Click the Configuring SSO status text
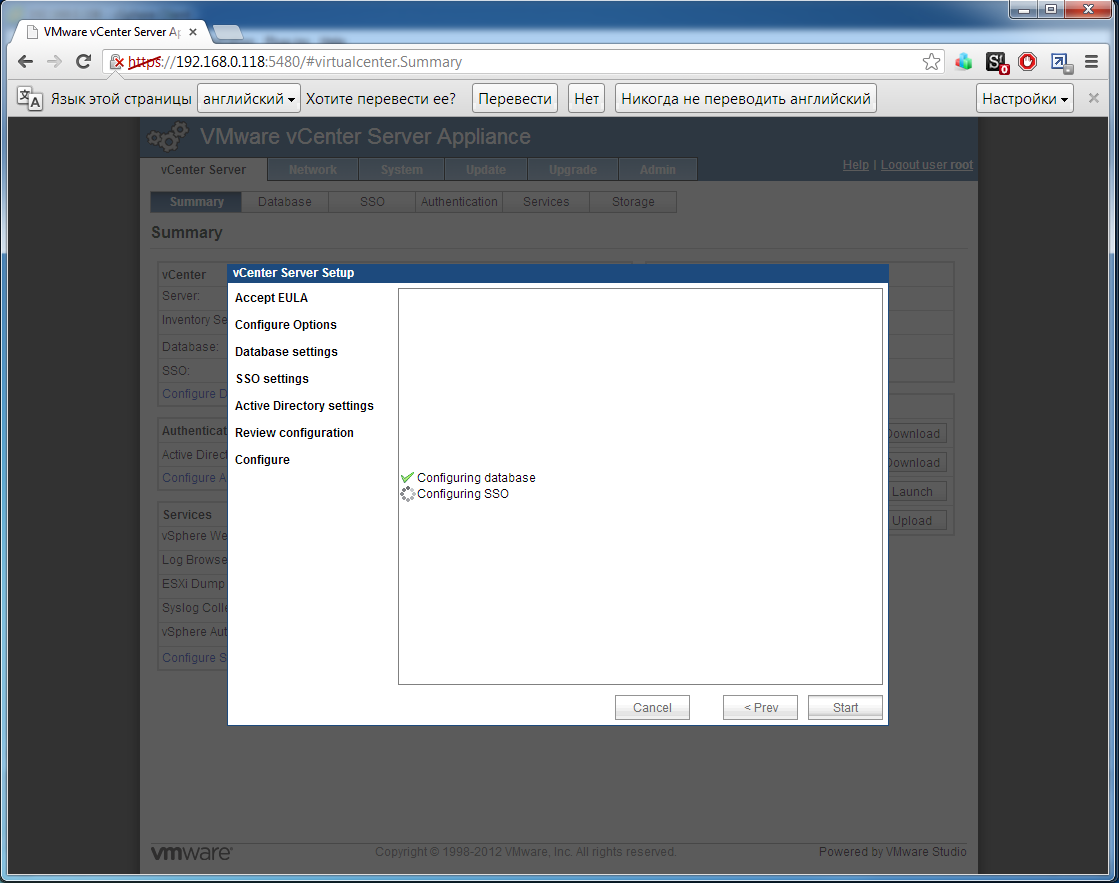 click(x=462, y=494)
